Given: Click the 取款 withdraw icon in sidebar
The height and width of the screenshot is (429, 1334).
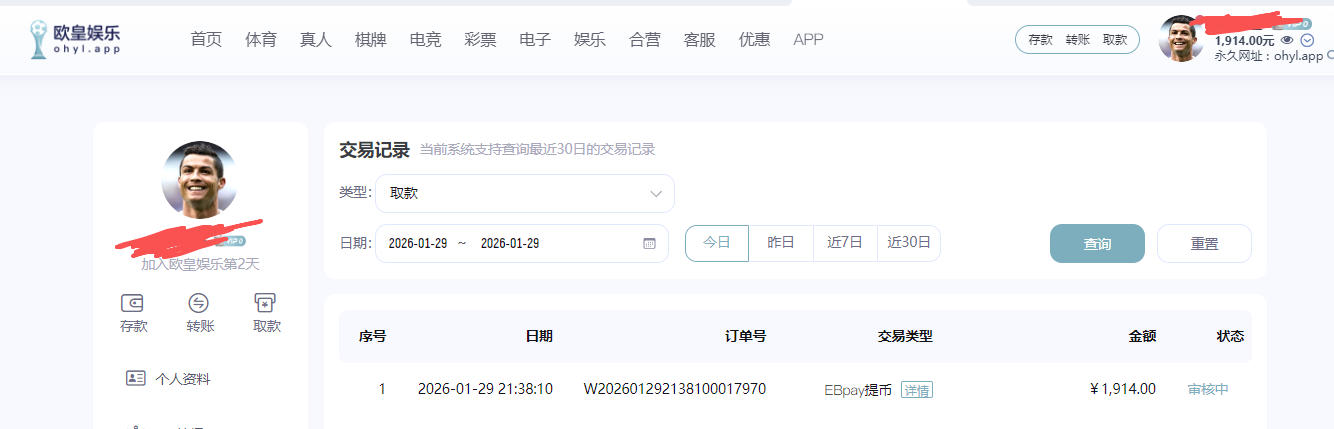Looking at the screenshot, I should click(265, 303).
